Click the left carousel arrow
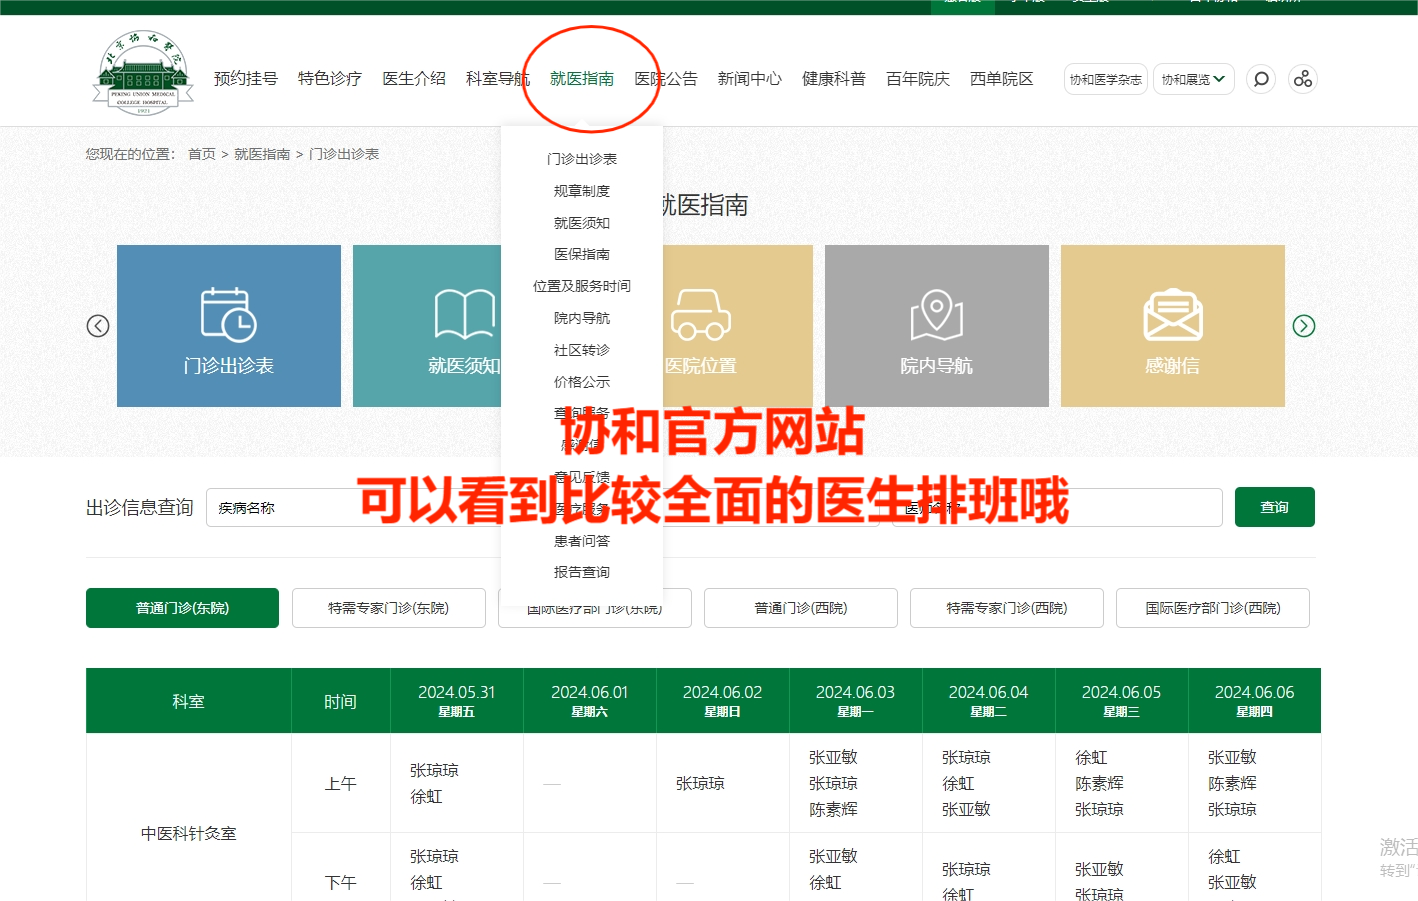Image resolution: width=1418 pixels, height=901 pixels. (x=98, y=325)
